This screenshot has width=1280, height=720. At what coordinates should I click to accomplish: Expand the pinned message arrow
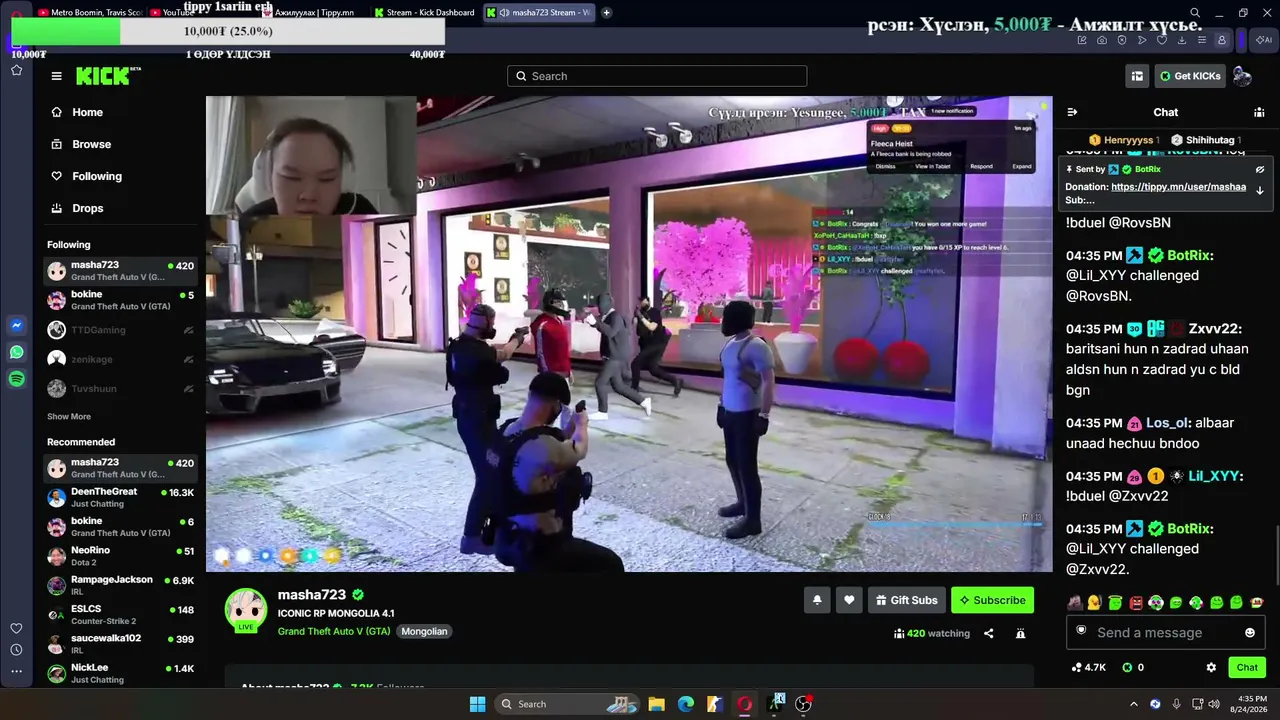(1260, 190)
